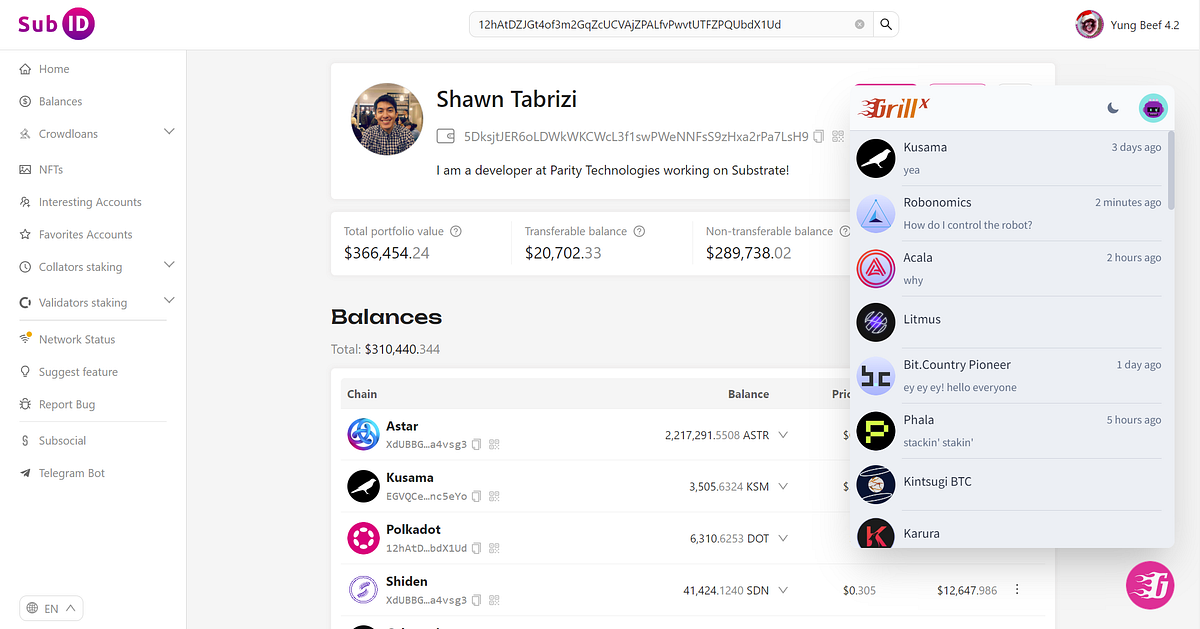1200x629 pixels.
Task: Click the search magnifier button
Action: click(x=886, y=24)
